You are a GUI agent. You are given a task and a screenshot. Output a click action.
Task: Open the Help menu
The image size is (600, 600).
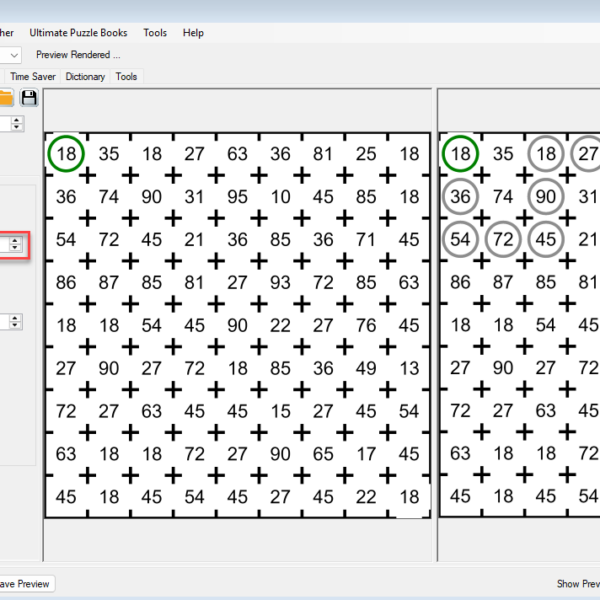193,33
